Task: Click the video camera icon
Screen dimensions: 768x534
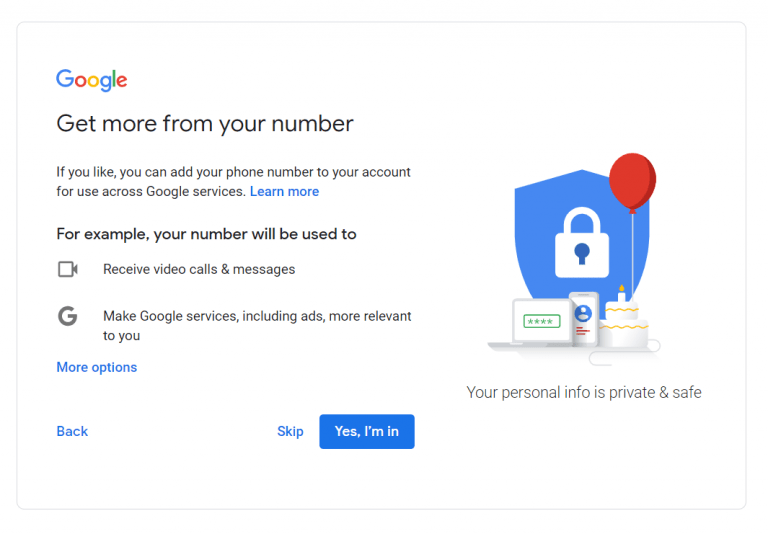Action: (x=68, y=269)
